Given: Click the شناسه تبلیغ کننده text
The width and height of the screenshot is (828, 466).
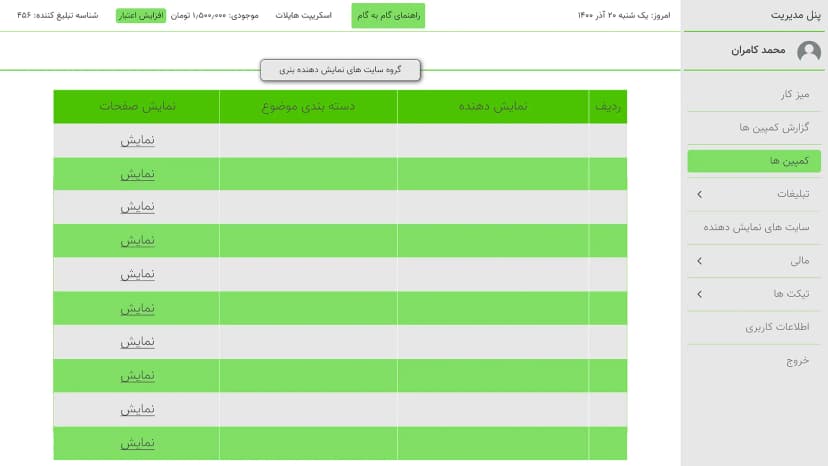Looking at the screenshot, I should pyautogui.click(x=58, y=15).
